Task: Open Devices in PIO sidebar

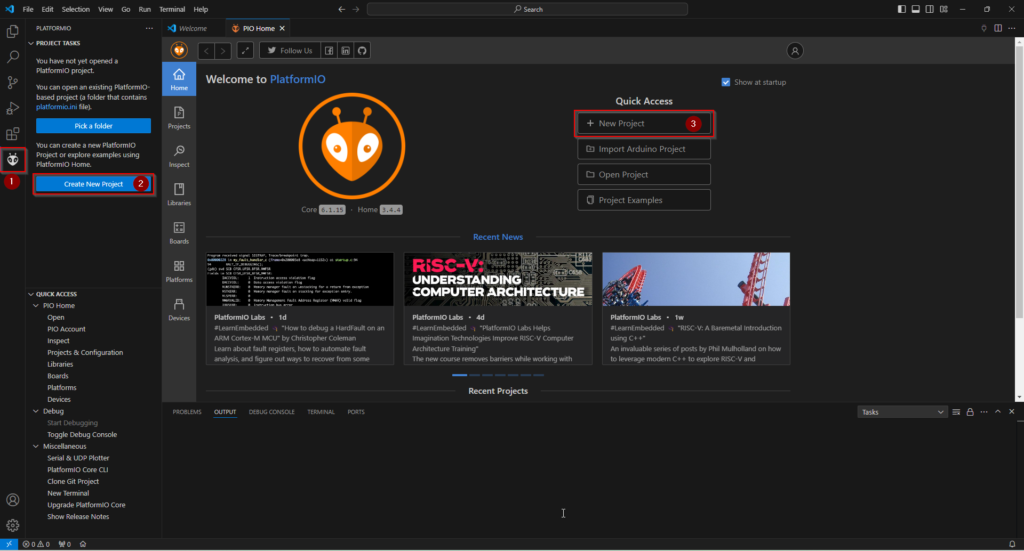Action: [x=179, y=310]
